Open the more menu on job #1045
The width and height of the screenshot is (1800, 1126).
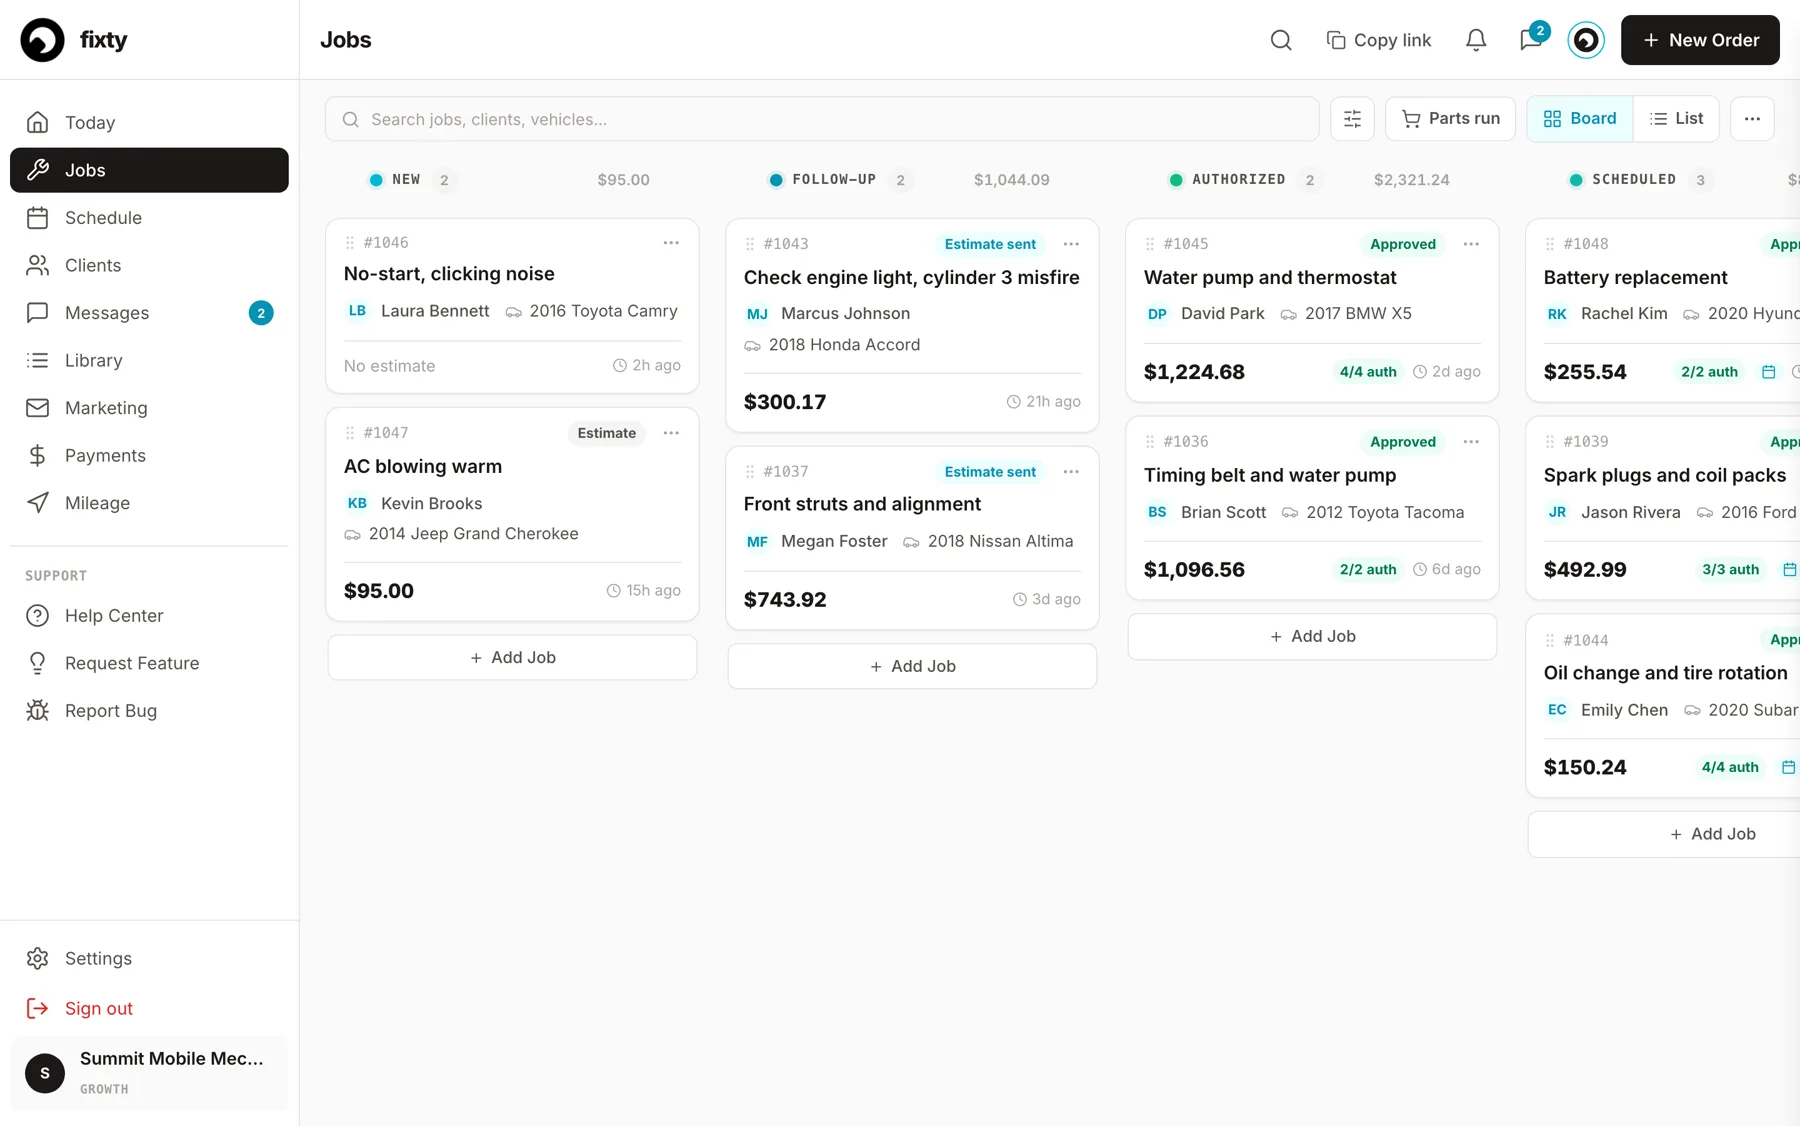coord(1471,244)
